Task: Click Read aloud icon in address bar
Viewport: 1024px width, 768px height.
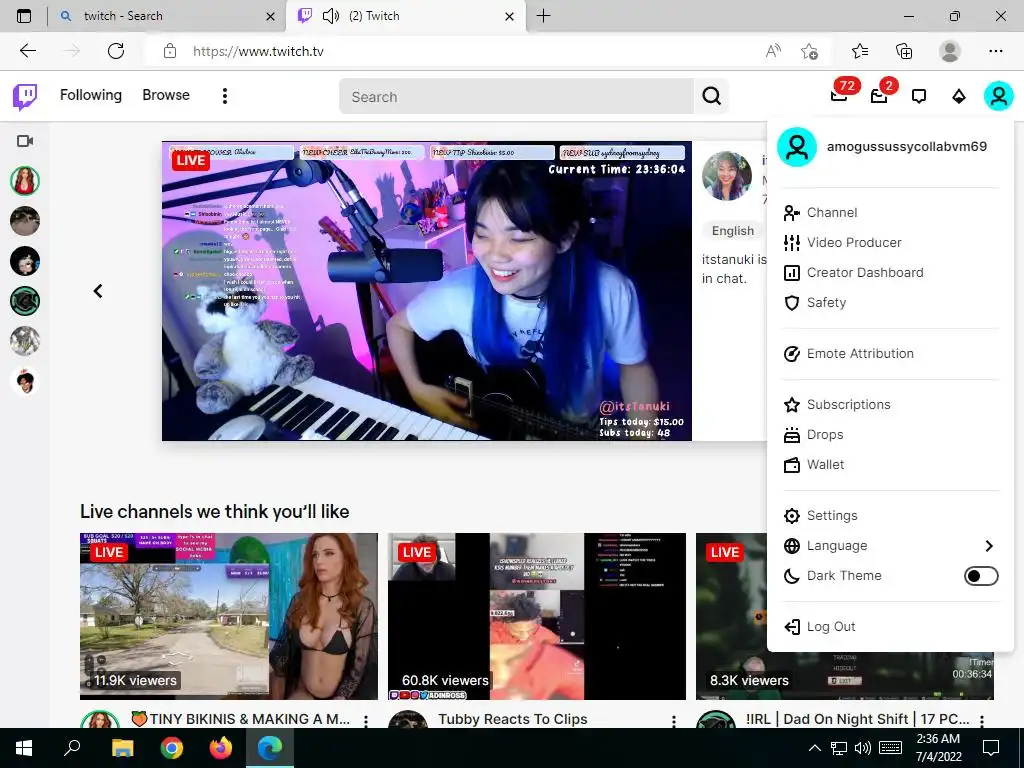Action: (x=773, y=51)
